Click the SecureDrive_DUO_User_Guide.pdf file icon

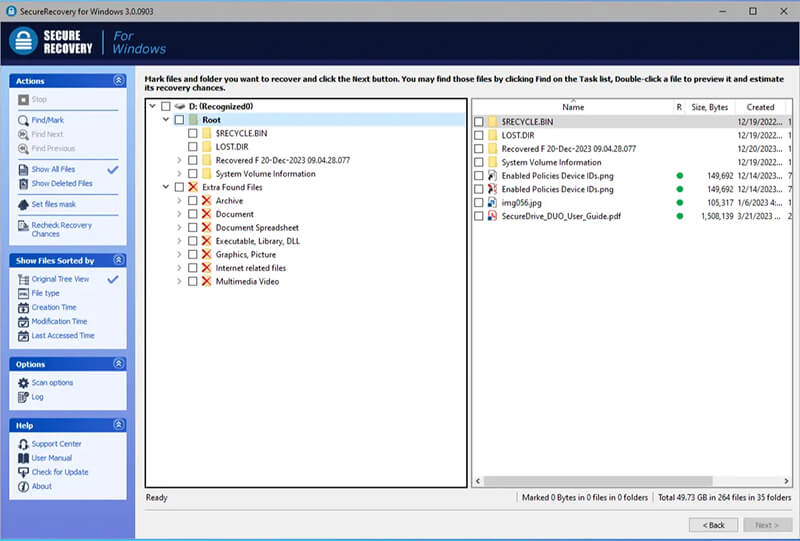[492, 216]
